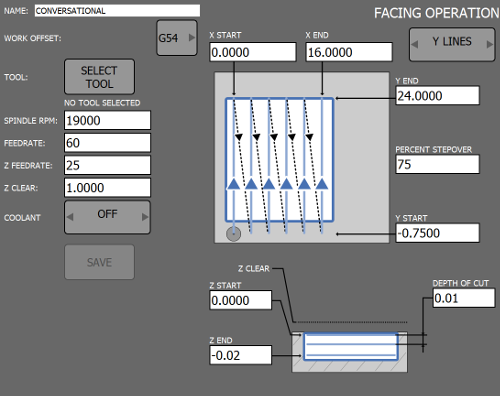Click right arrow of coolant OFF selector
Image resolution: width=500 pixels, height=396 pixels.
point(145,217)
